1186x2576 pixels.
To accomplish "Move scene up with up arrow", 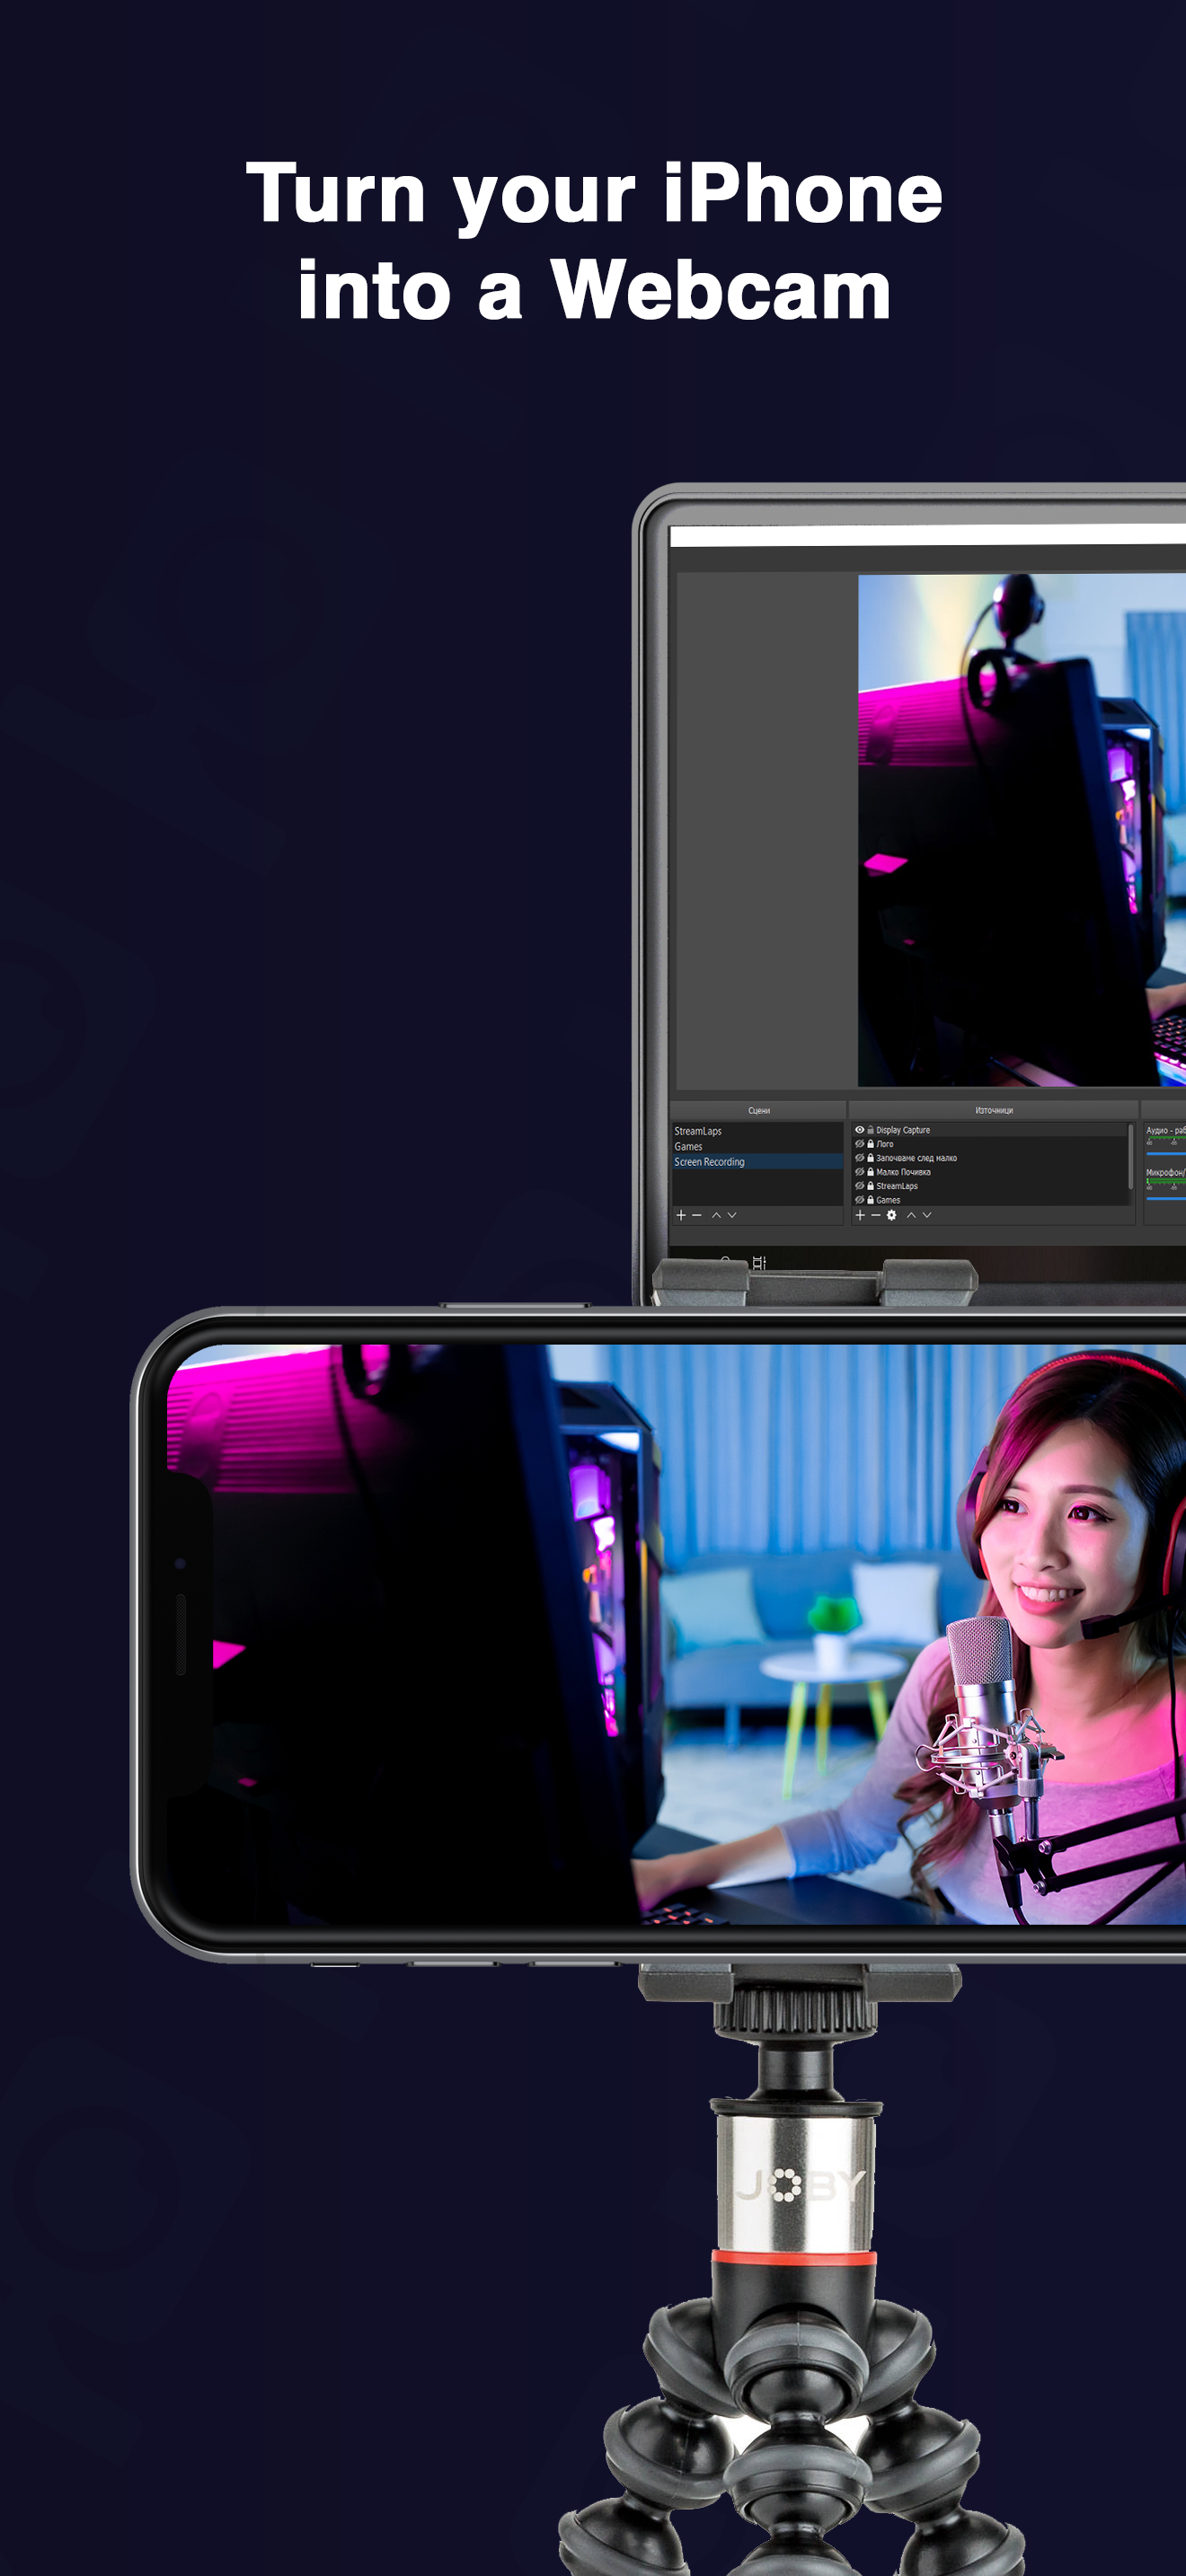I will tap(716, 1215).
